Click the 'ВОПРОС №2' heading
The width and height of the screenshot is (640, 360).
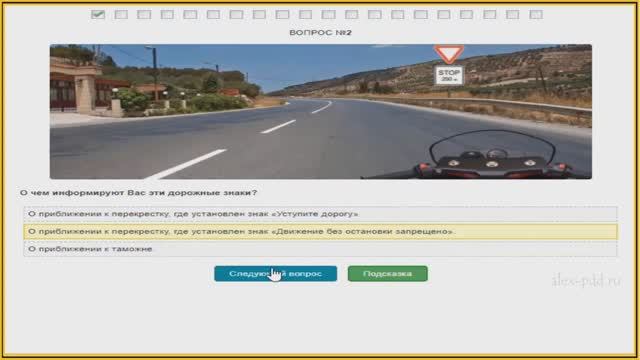(320, 33)
